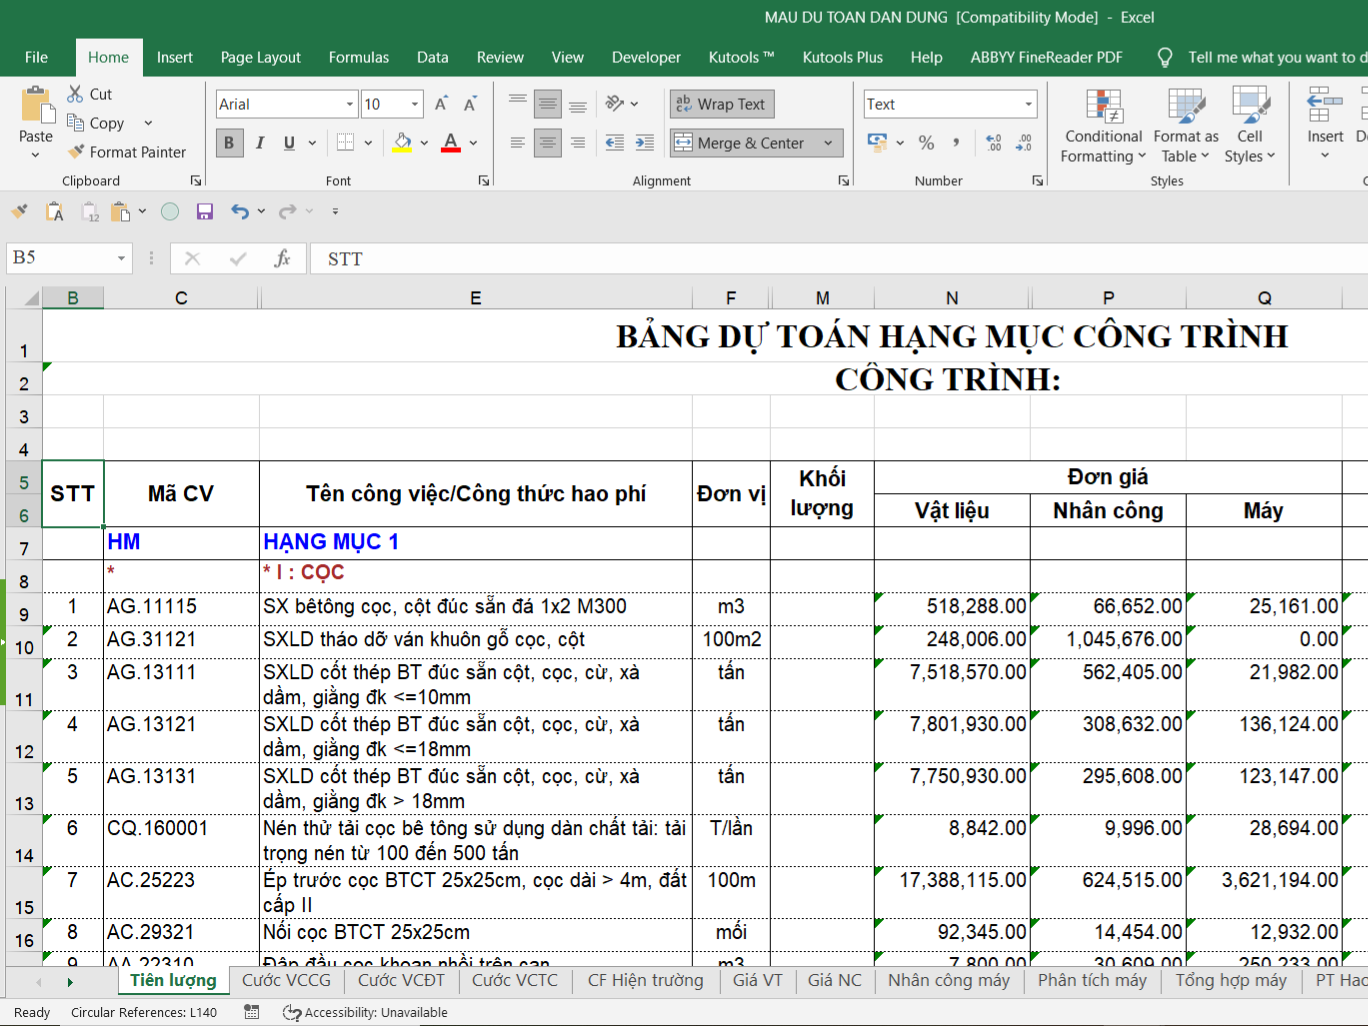The width and height of the screenshot is (1368, 1026).
Task: Open the font name dropdown
Action: (350, 104)
